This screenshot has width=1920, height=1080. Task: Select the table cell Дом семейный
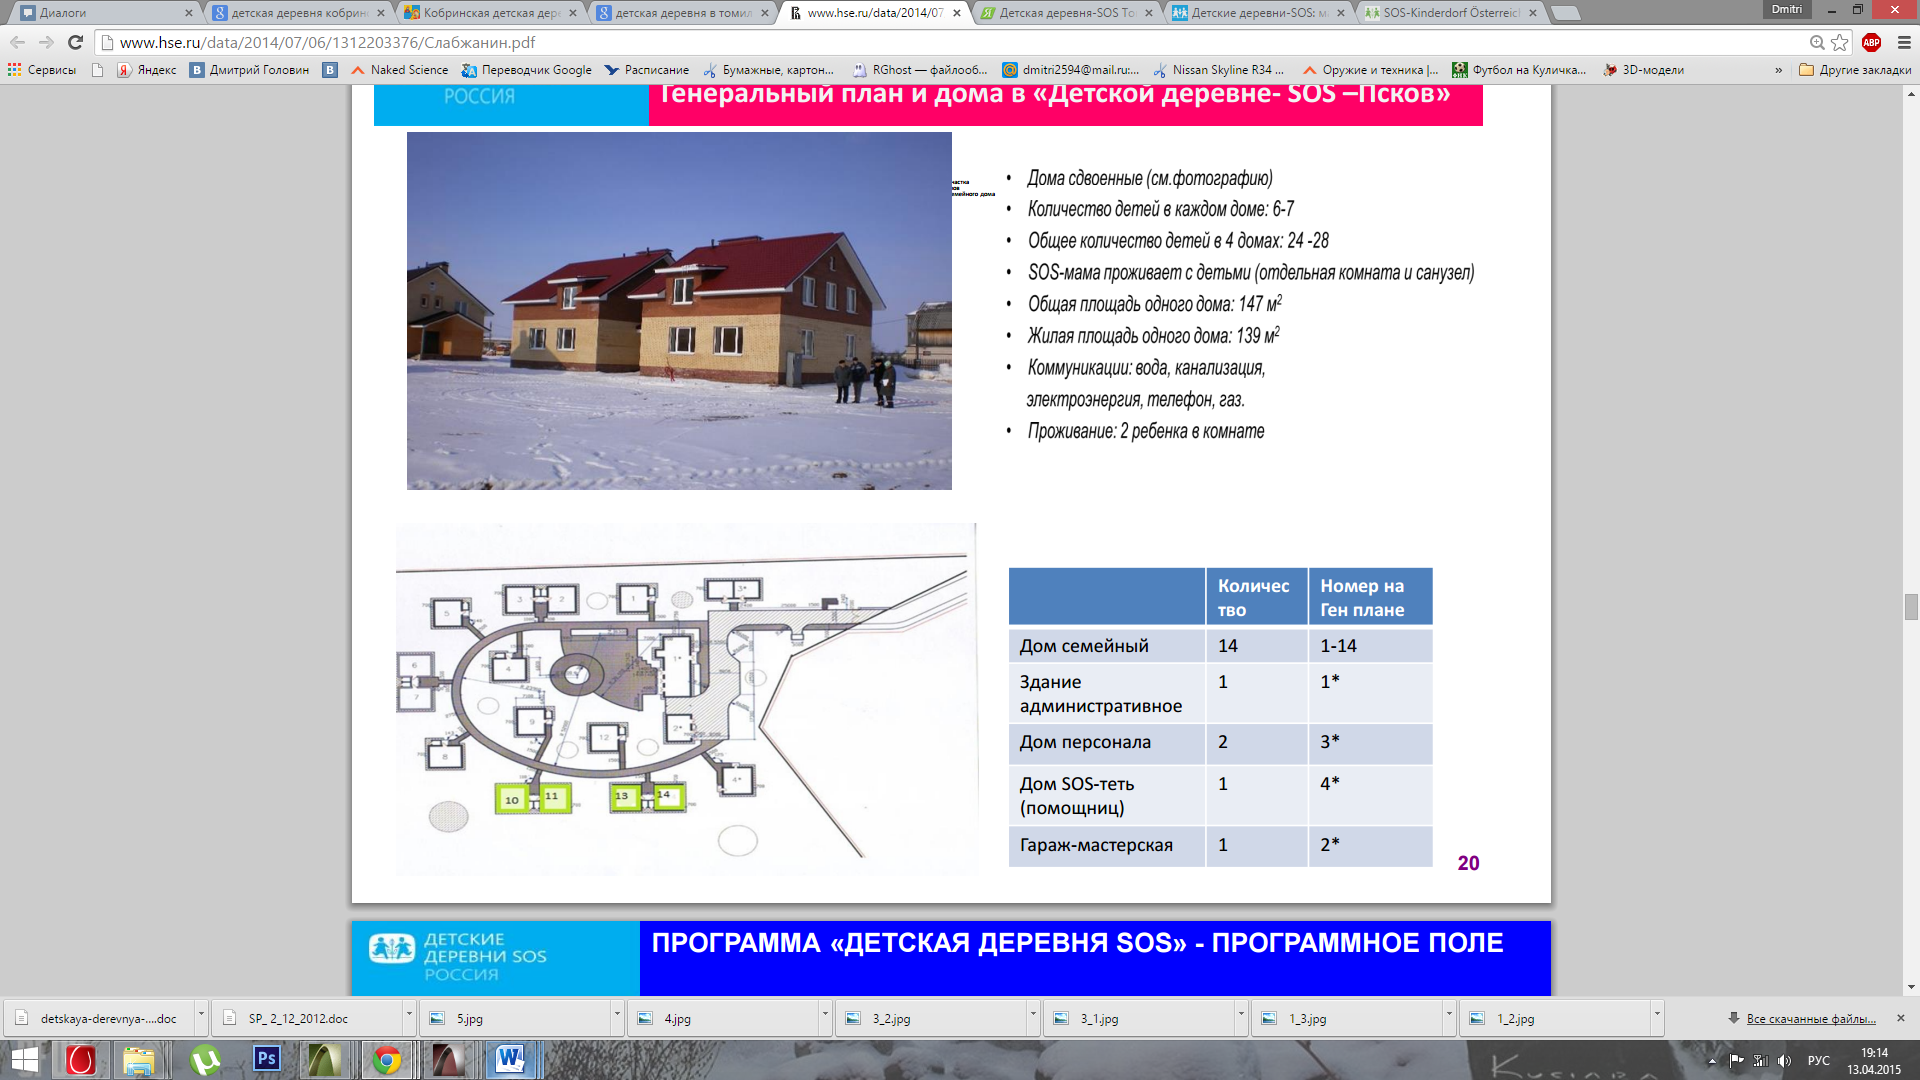(x=1107, y=646)
